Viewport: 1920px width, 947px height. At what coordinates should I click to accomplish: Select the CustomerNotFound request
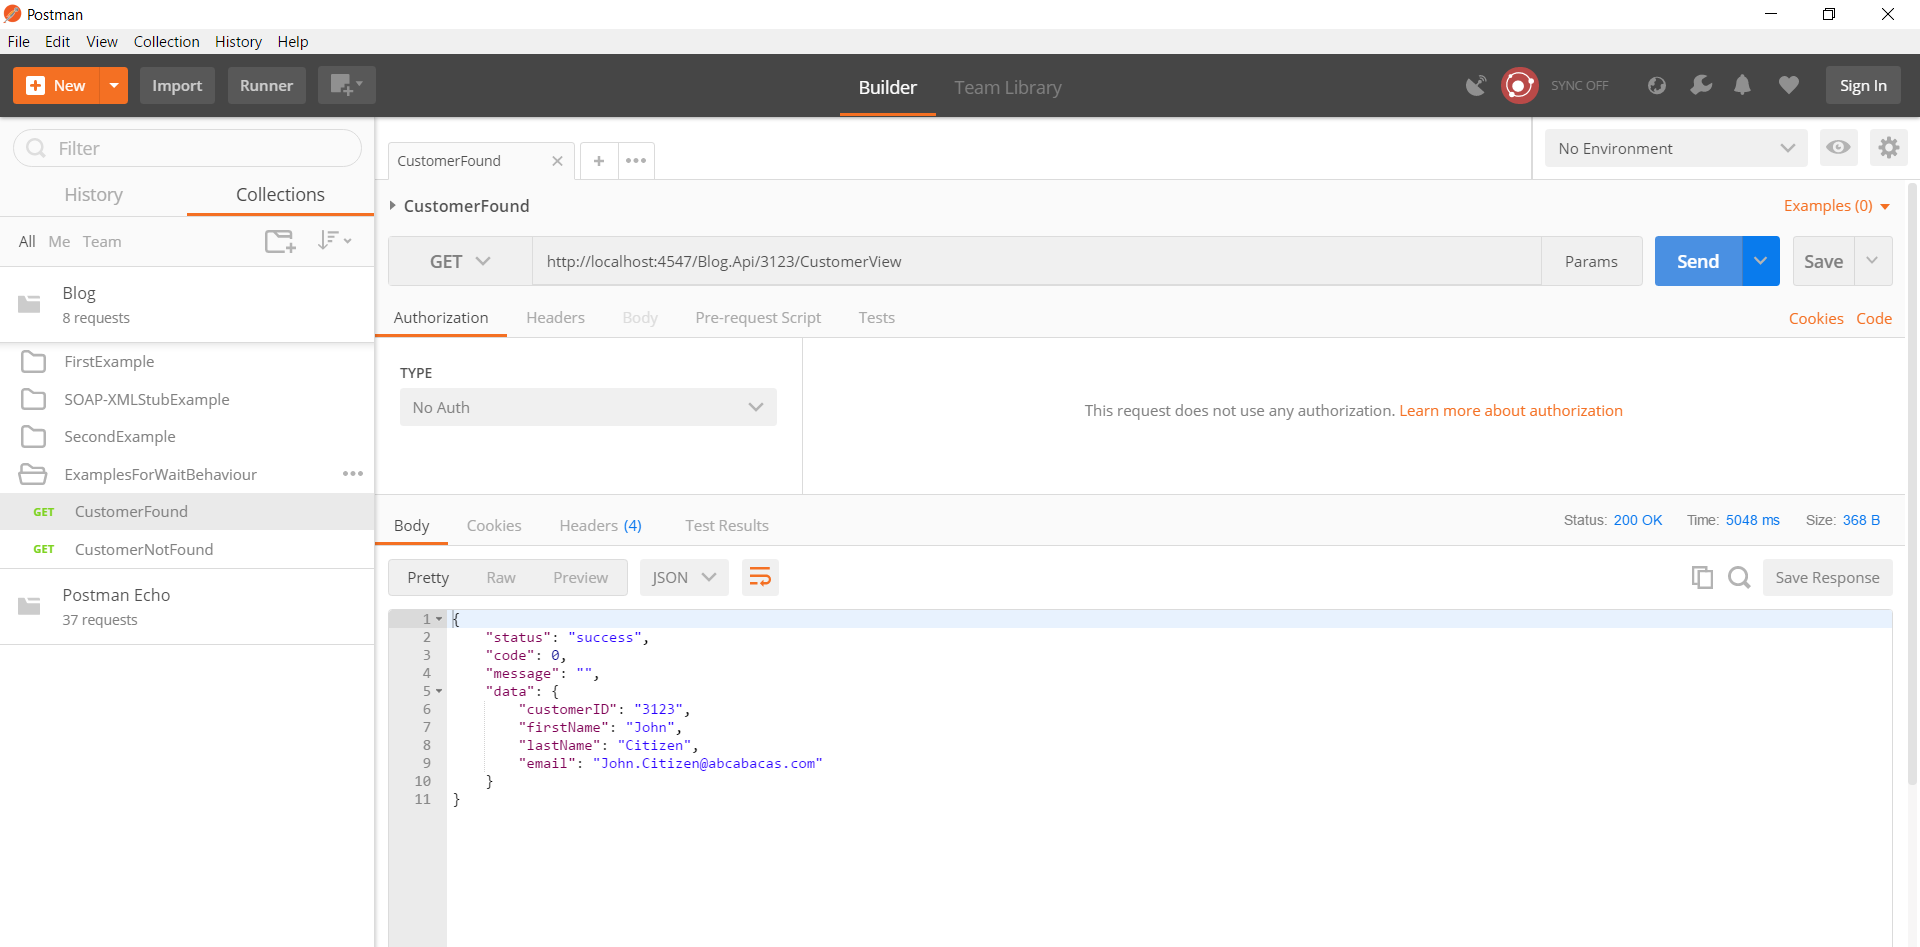pos(187,549)
